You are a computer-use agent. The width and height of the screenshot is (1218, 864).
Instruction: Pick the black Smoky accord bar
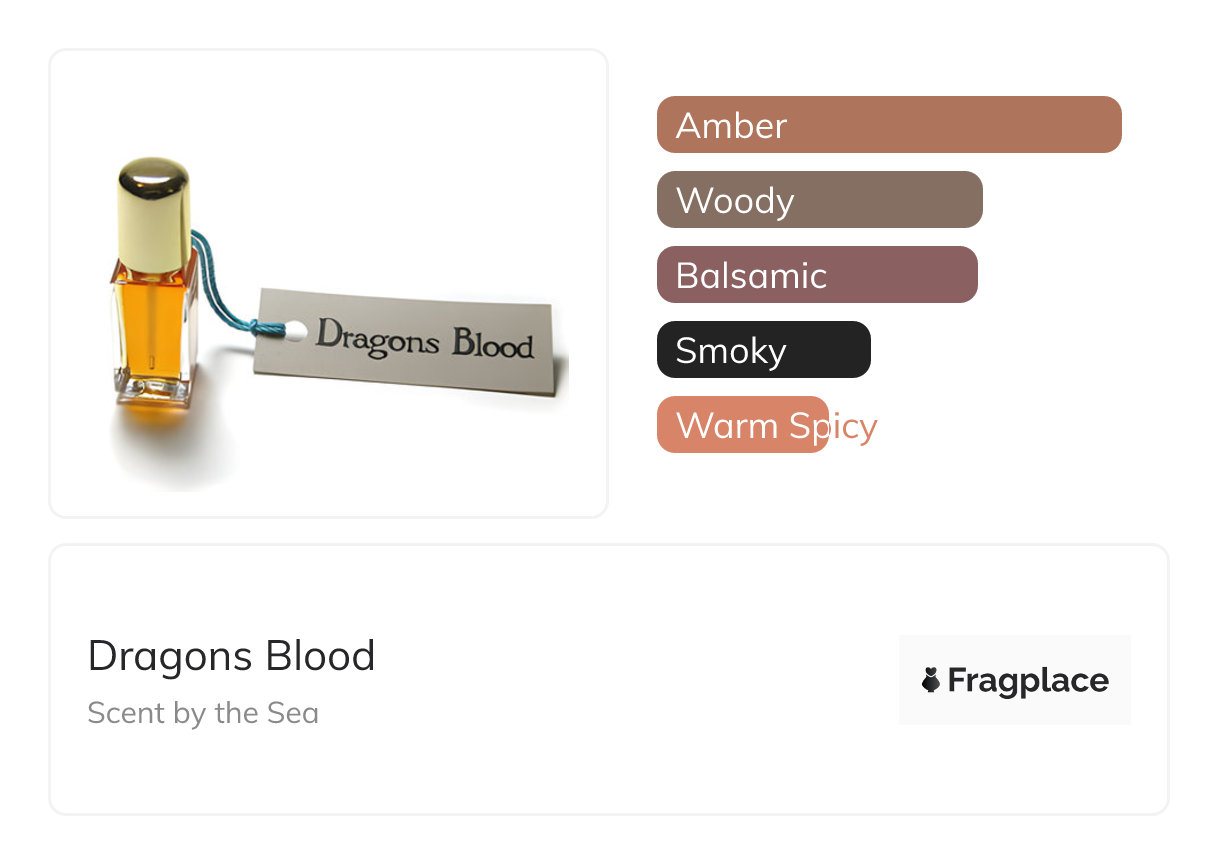coord(763,350)
